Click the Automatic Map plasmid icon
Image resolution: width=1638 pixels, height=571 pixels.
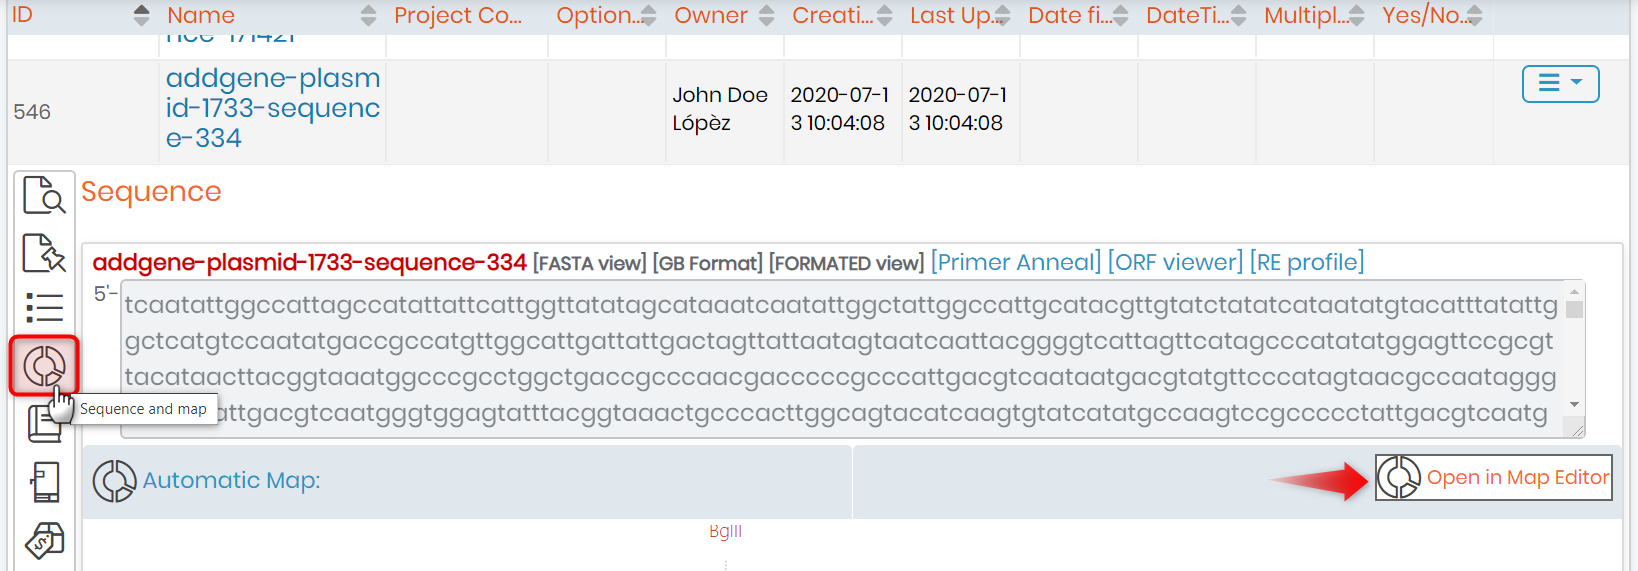click(x=114, y=481)
